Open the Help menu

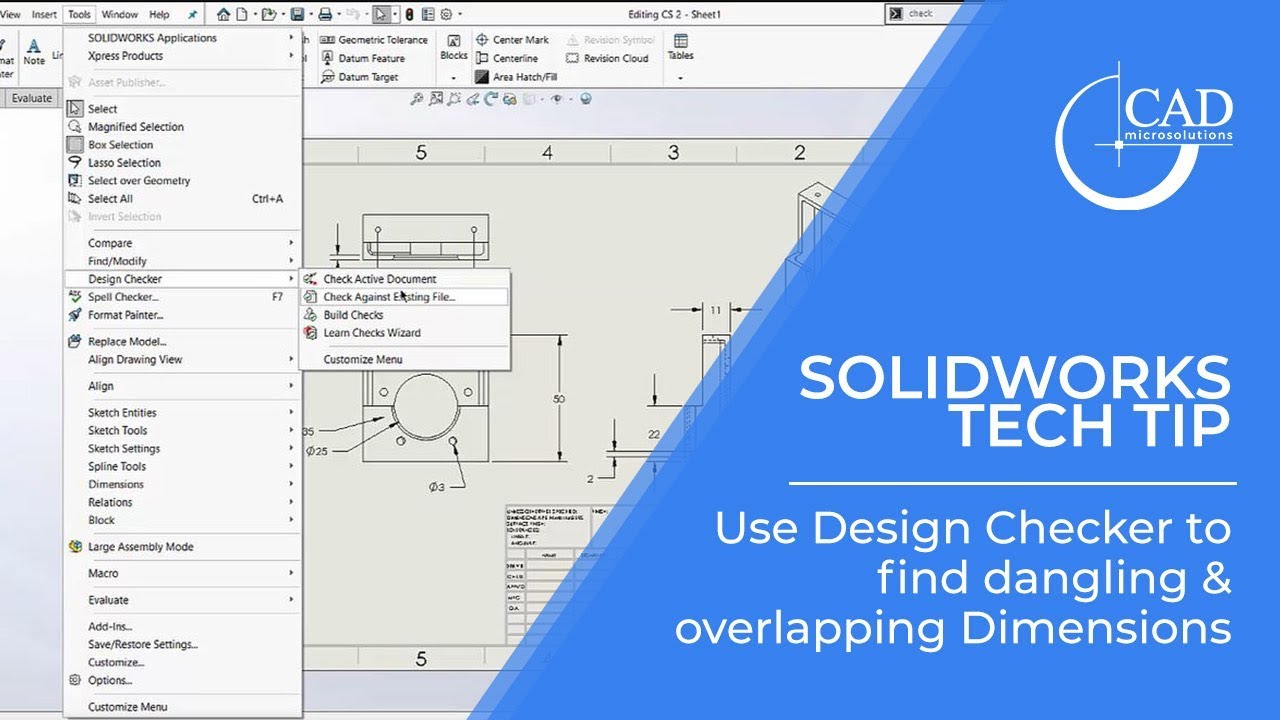click(159, 15)
